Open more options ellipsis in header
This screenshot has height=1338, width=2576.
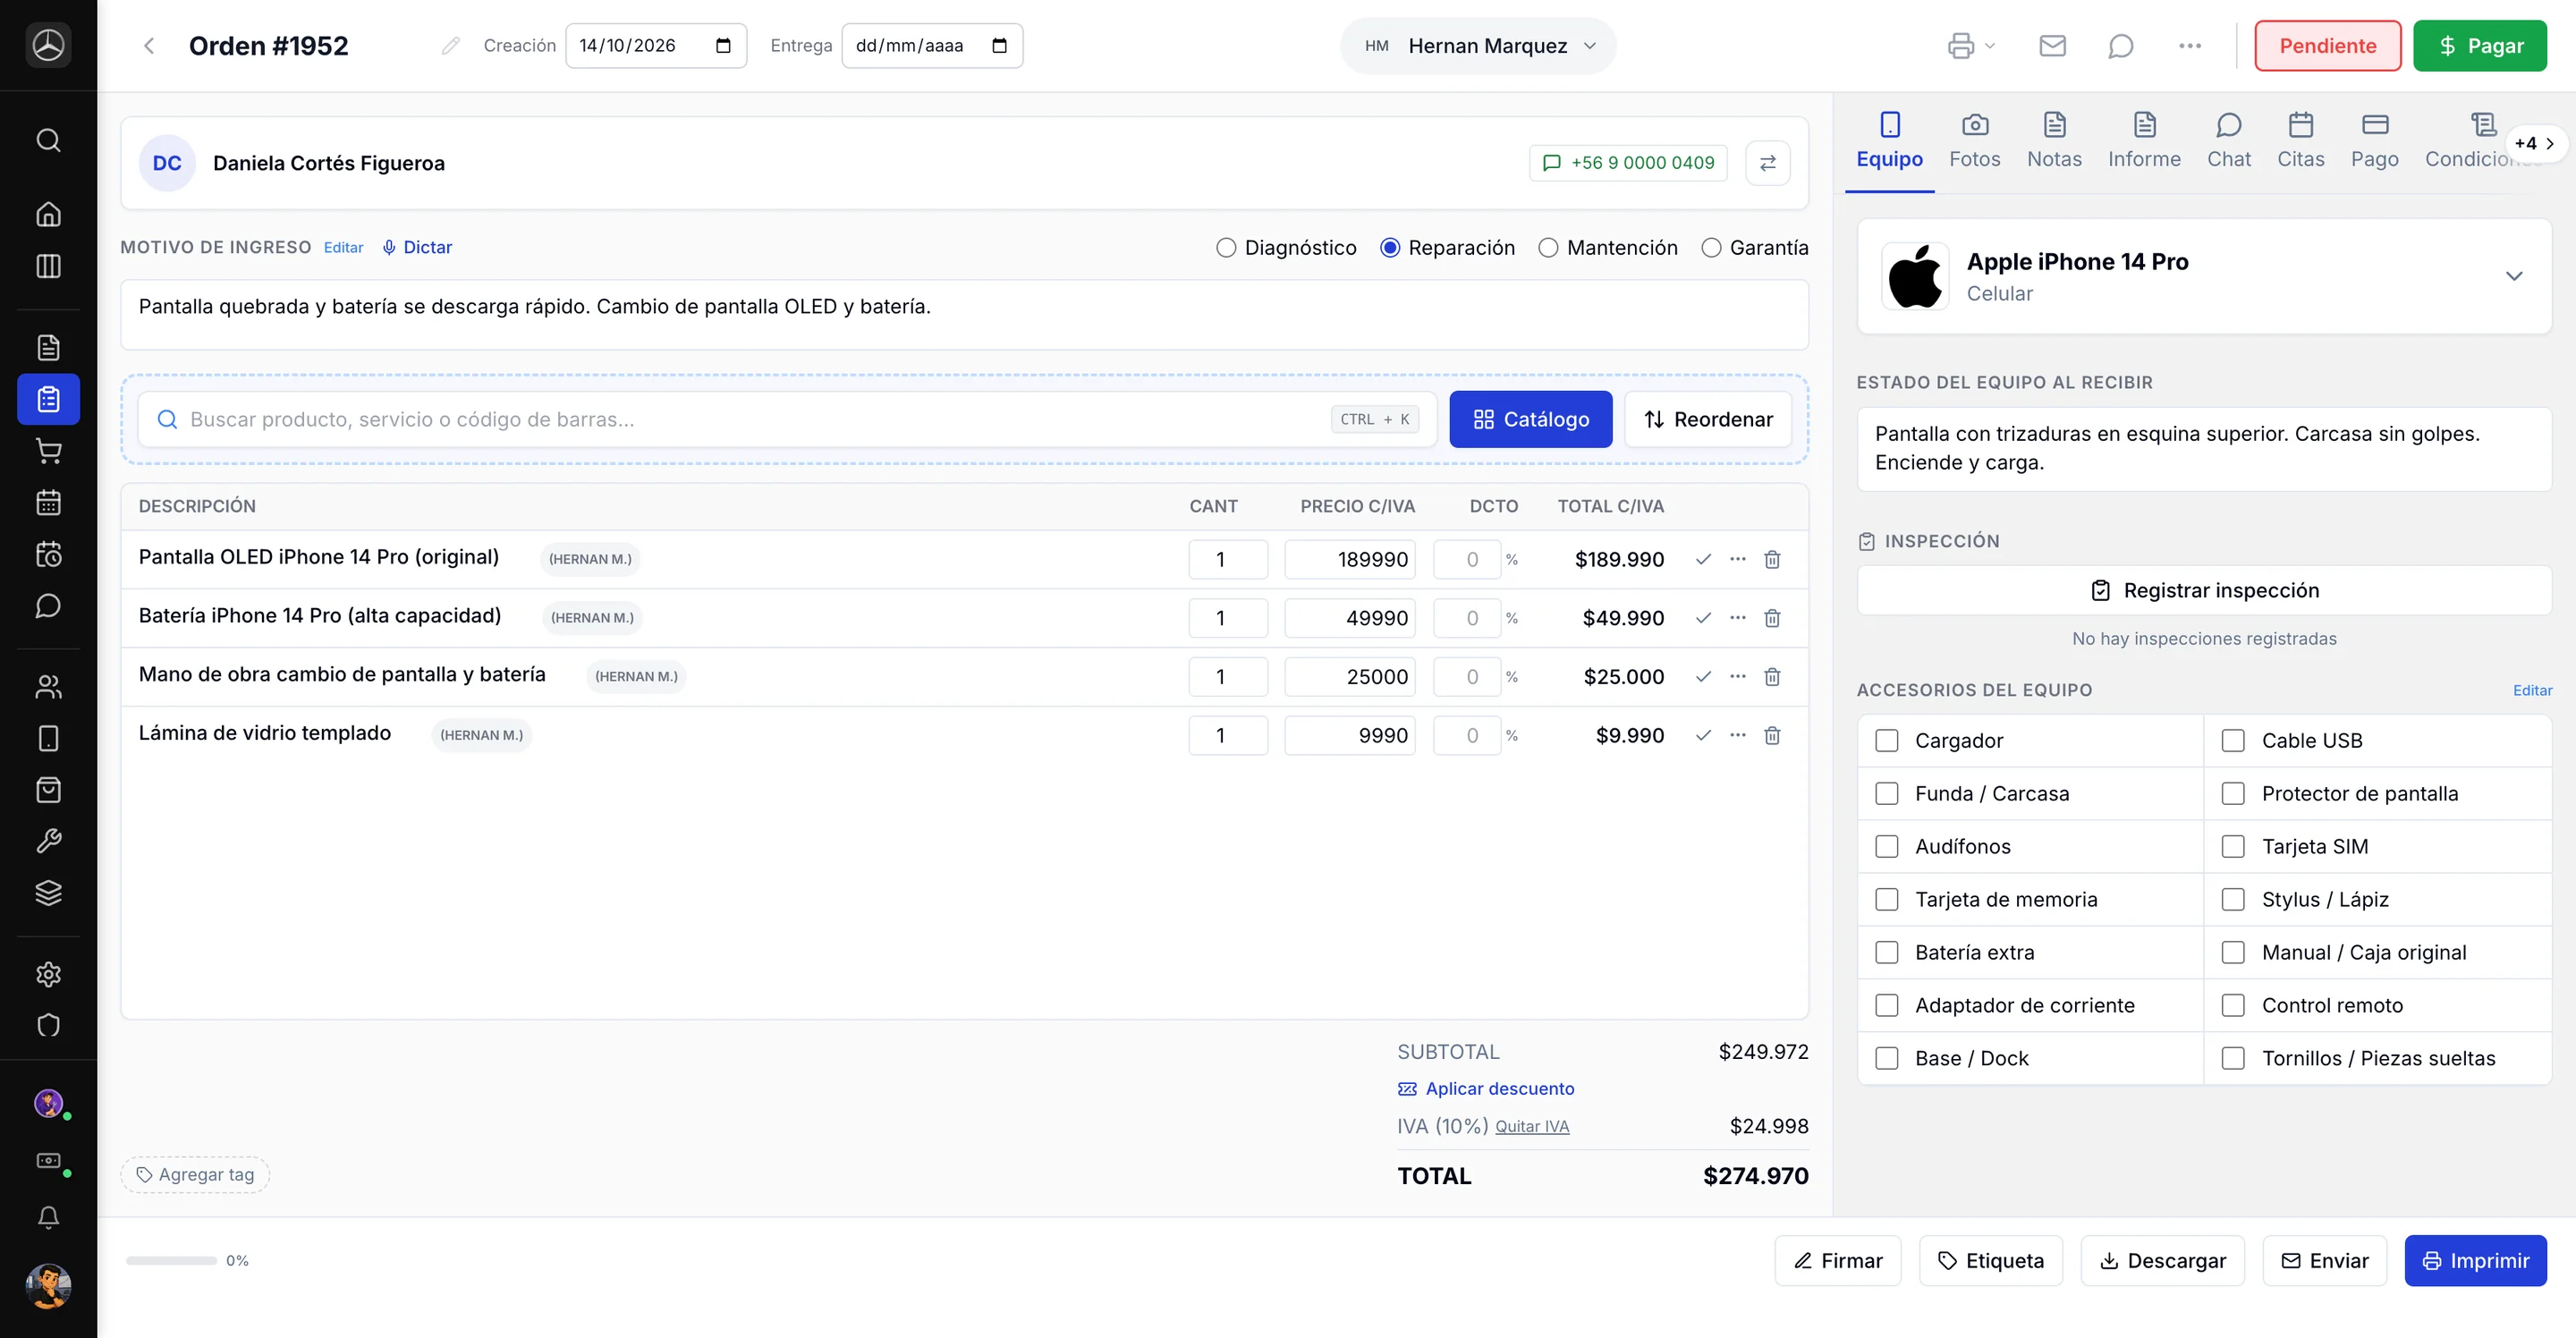(x=2189, y=46)
